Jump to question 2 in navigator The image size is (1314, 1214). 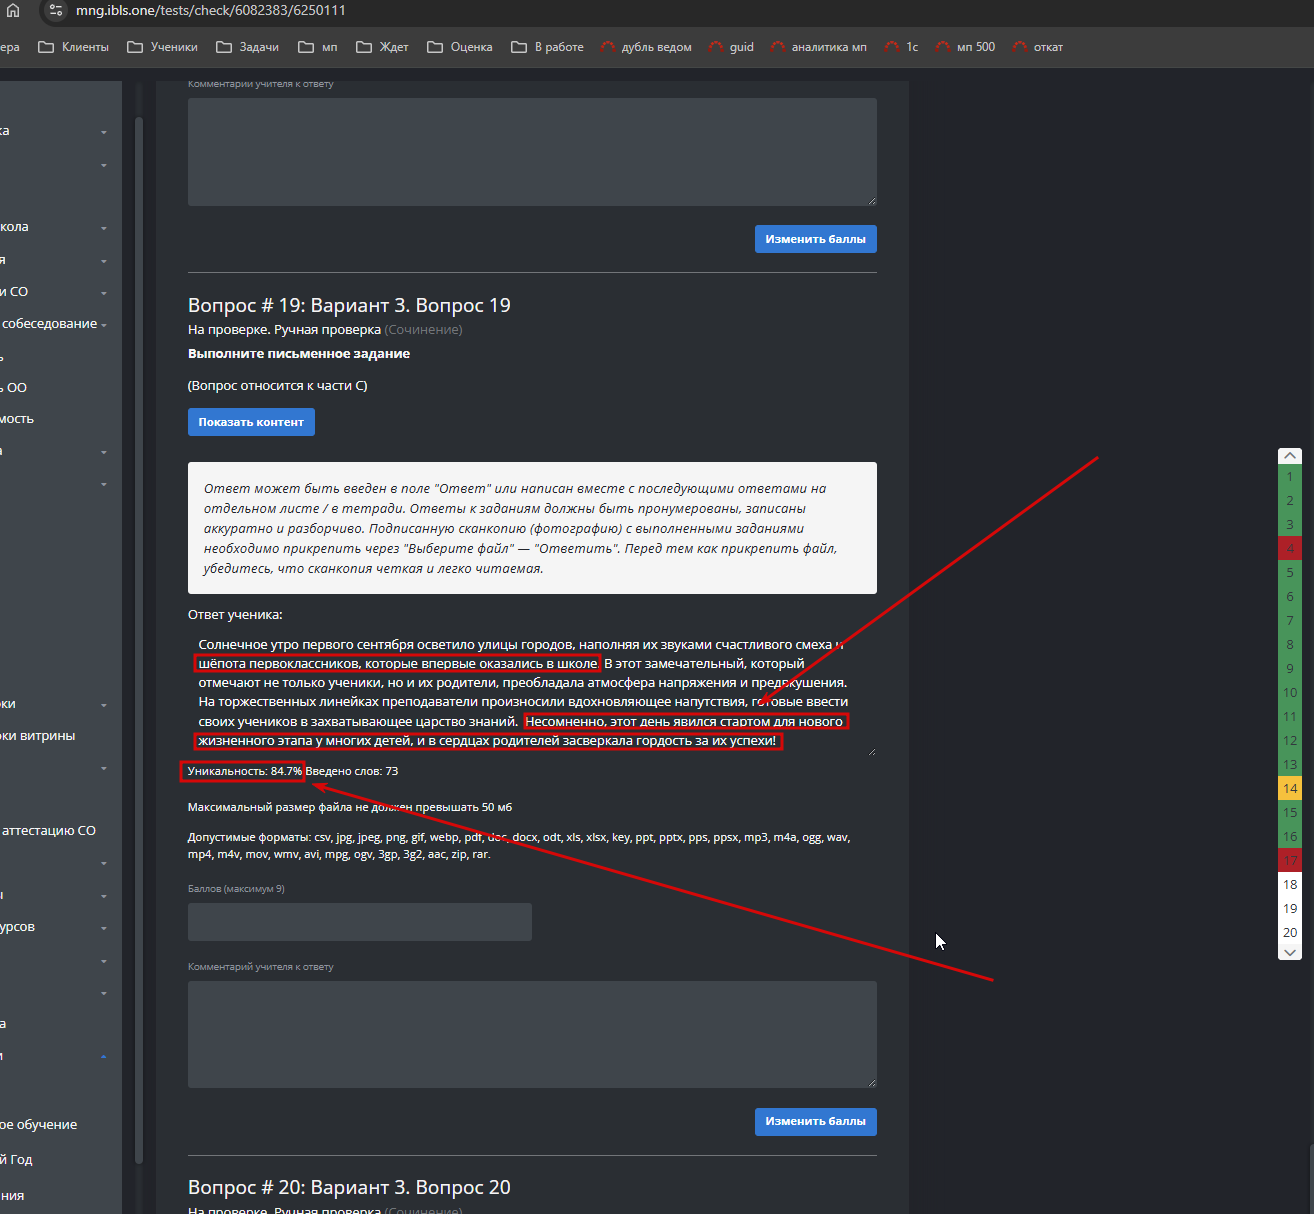(1290, 501)
